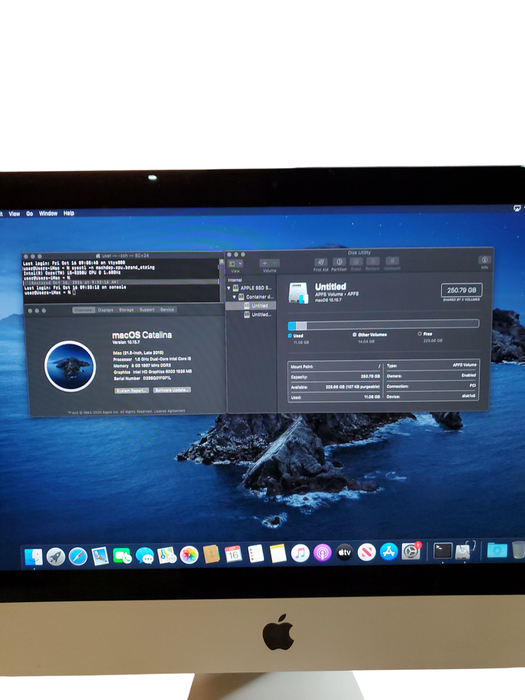Image resolution: width=525 pixels, height=700 pixels.
Task: Open App Store from the Dock
Action: (389, 552)
